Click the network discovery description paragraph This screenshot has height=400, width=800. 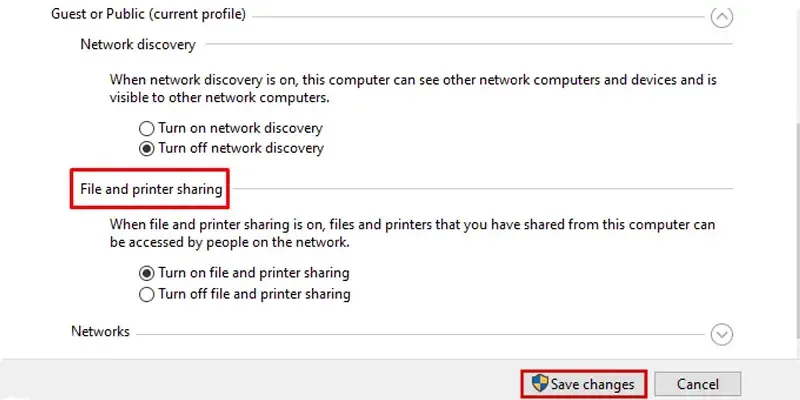pos(413,88)
